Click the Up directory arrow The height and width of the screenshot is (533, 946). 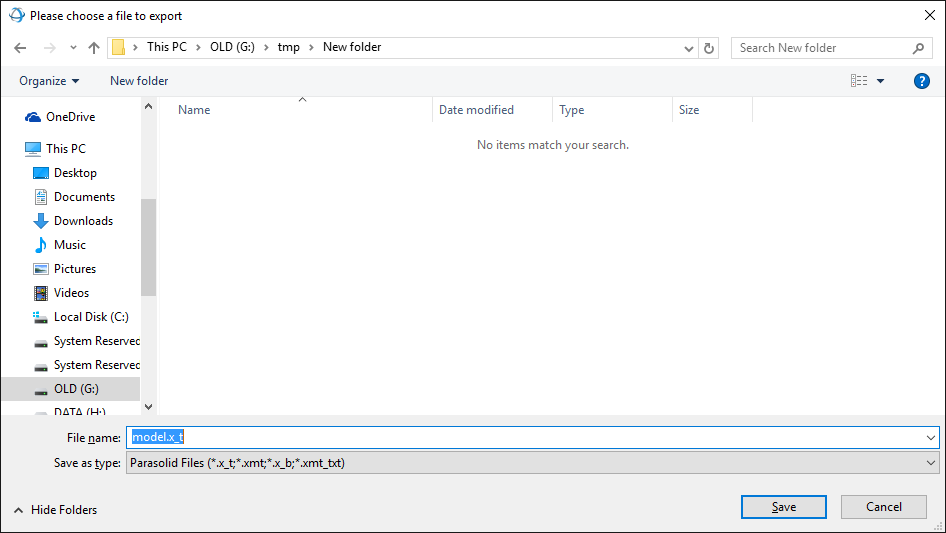94,48
